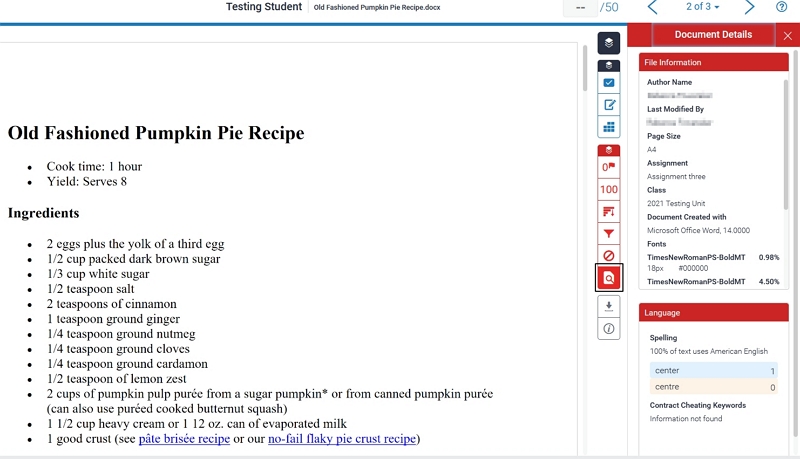The width and height of the screenshot is (800, 459).
Task: Click the 'A4' page size value
Action: [652, 149]
